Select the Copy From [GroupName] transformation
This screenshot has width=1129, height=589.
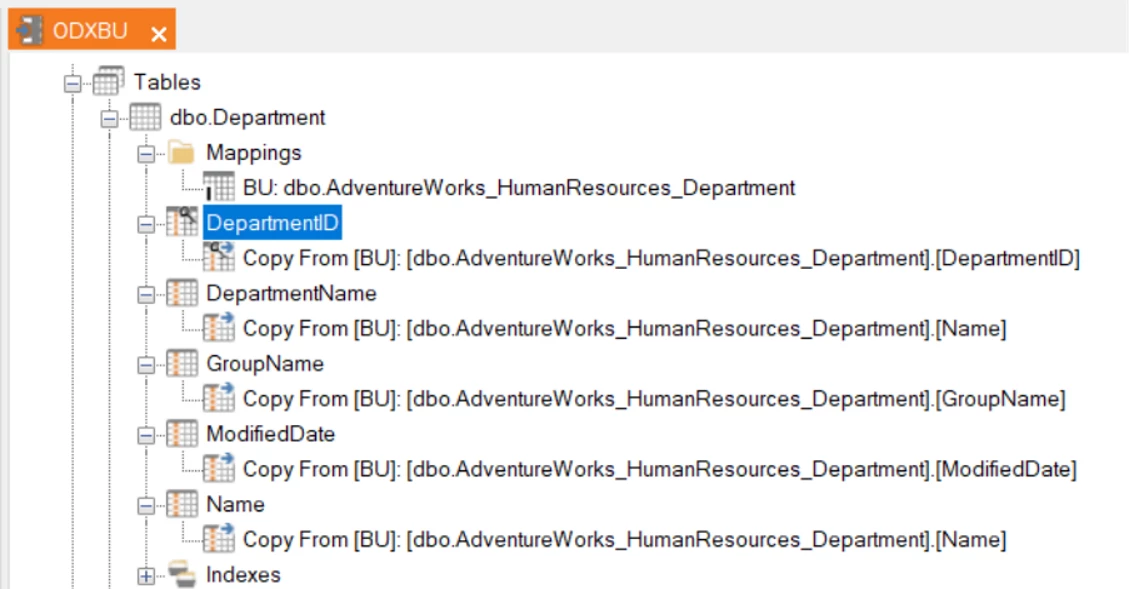coord(654,399)
